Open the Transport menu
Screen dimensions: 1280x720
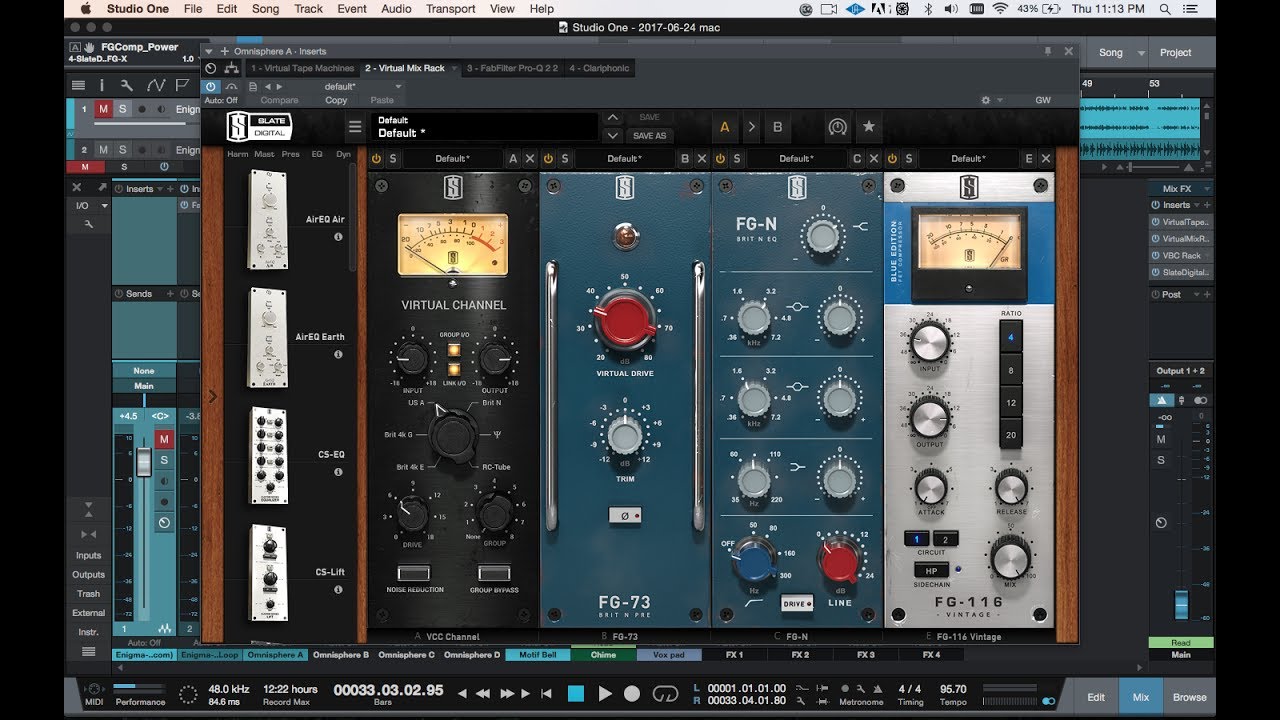(x=450, y=9)
